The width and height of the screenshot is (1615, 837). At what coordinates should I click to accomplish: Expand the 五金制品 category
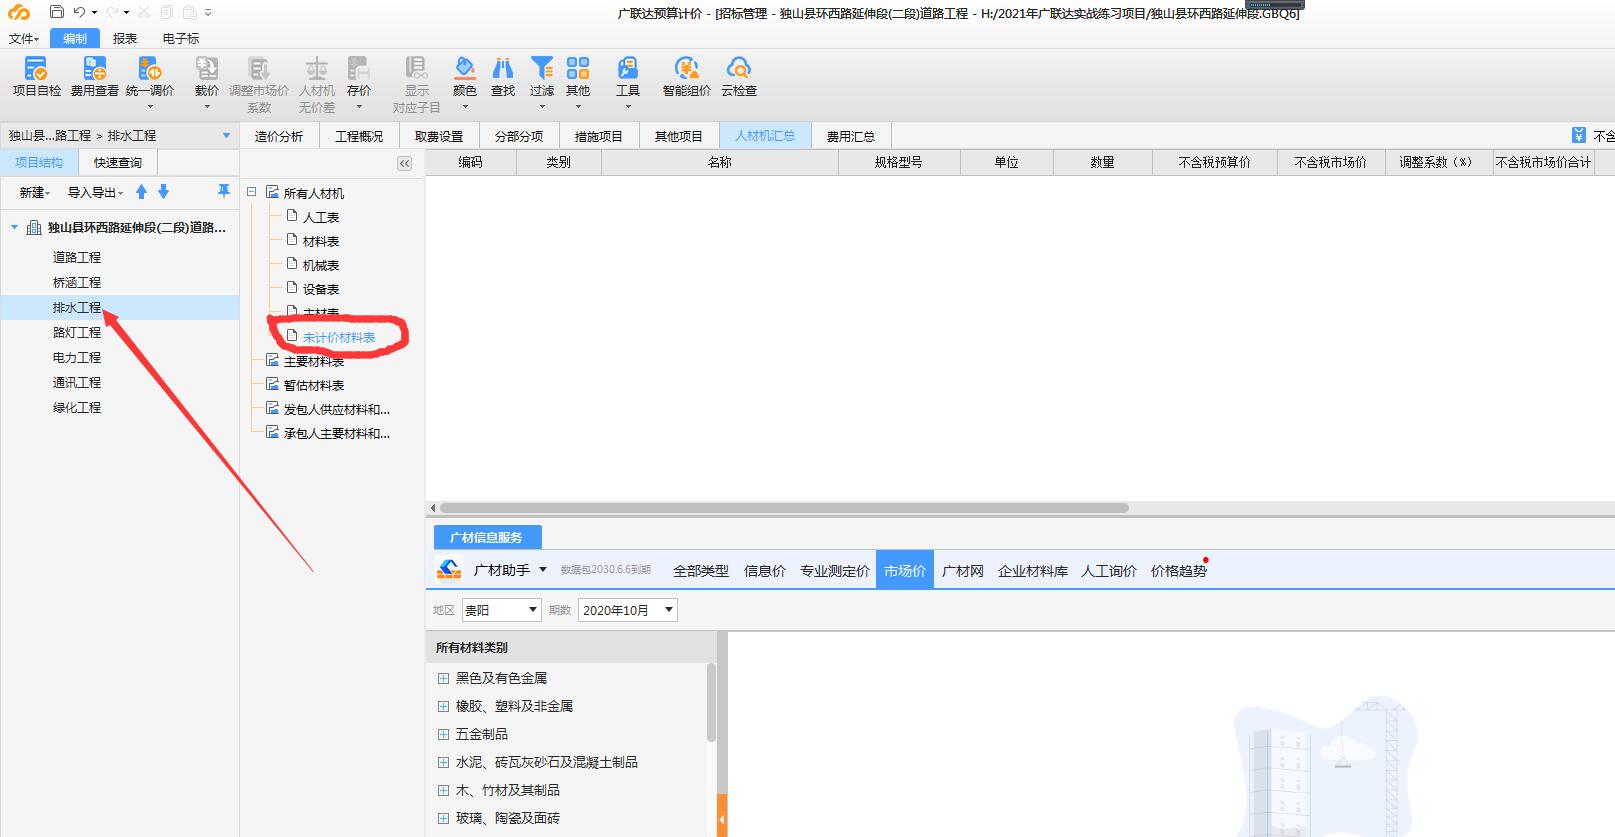point(443,734)
